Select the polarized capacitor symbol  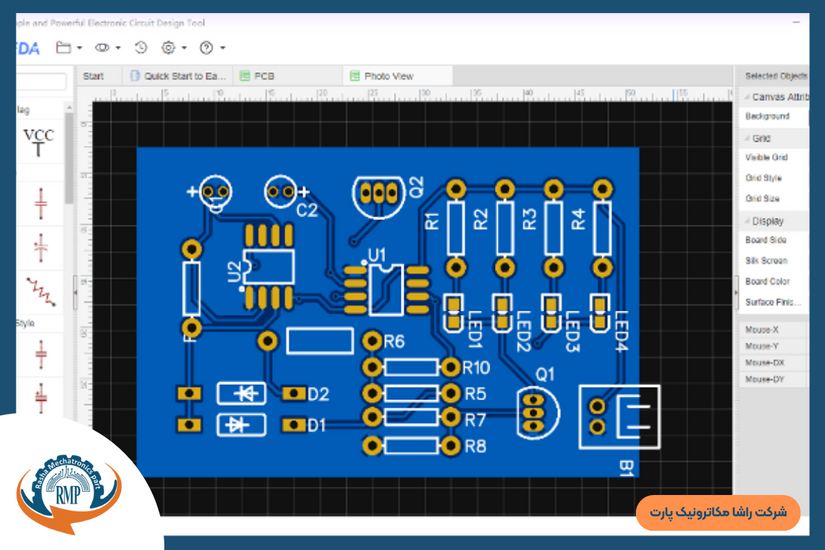click(41, 246)
